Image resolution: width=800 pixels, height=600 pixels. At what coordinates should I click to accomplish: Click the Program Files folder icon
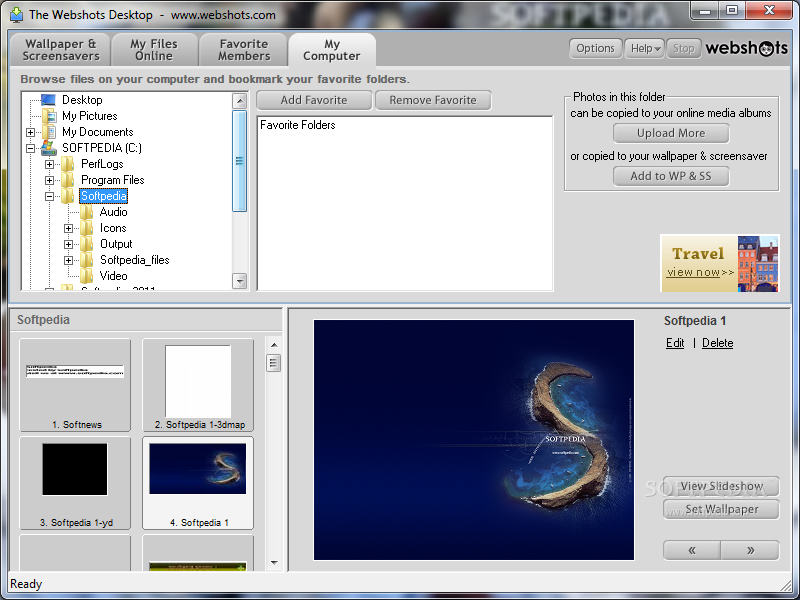pos(68,180)
